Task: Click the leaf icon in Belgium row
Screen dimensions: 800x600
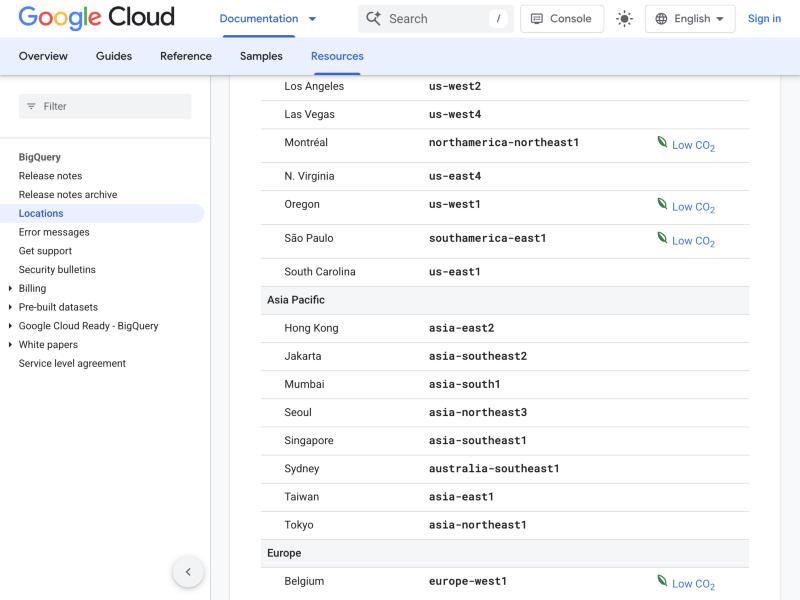Action: (662, 581)
